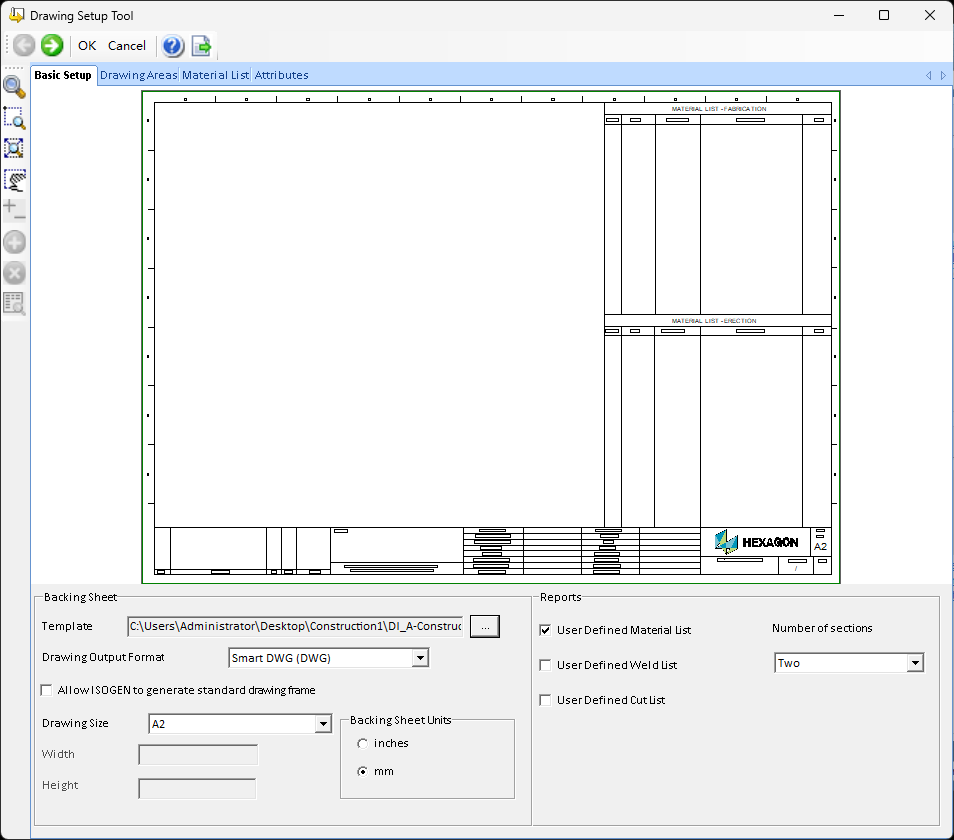Click the fit-to-view zoom icon
Screen dimensions: 954x840
tap(14, 148)
